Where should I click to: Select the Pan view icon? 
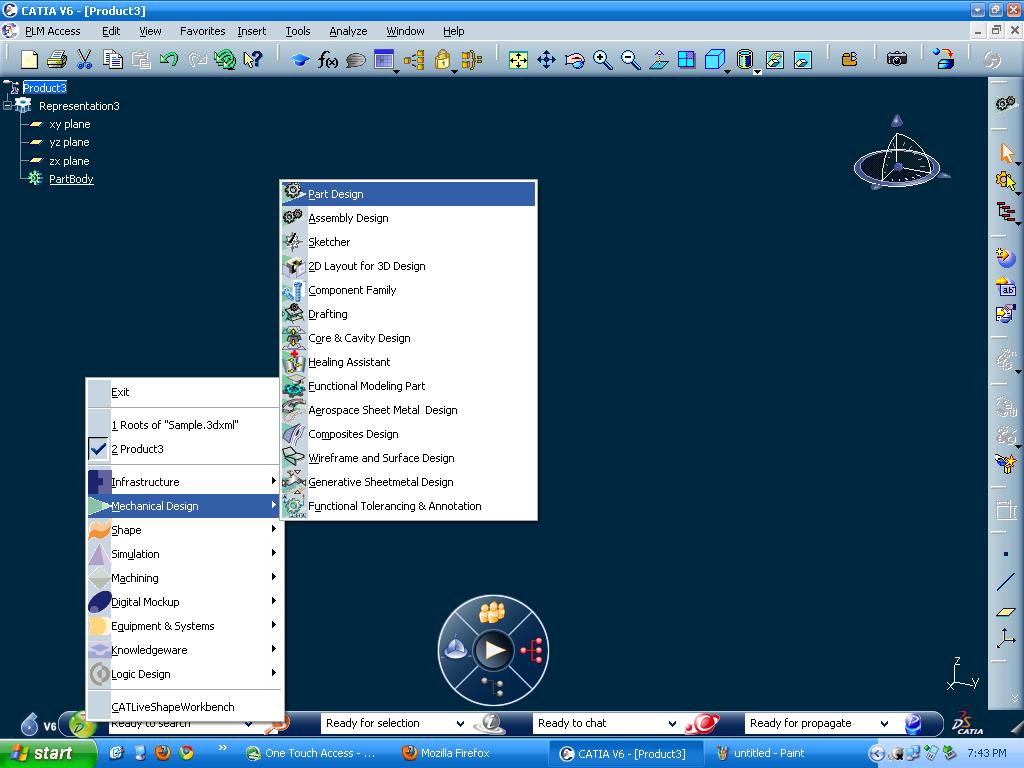pyautogui.click(x=546, y=60)
